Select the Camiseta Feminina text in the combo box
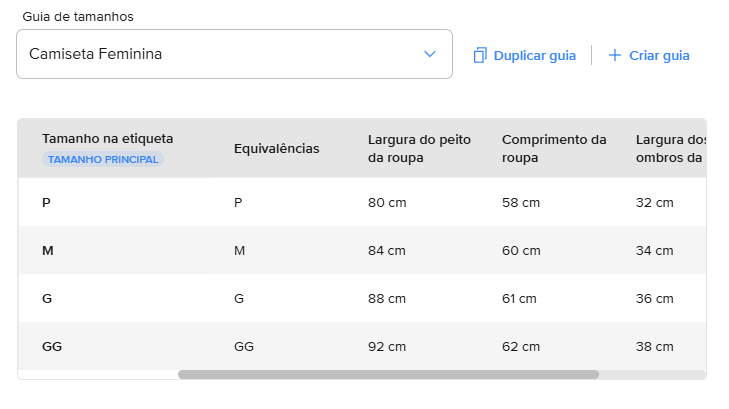The image size is (729, 409). pos(96,54)
